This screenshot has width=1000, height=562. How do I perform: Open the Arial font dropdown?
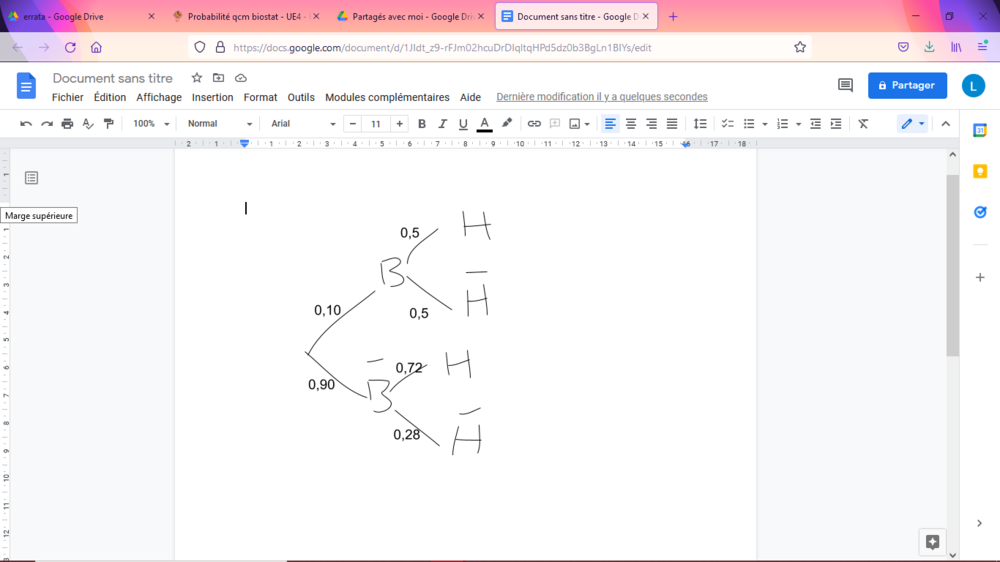tap(303, 124)
